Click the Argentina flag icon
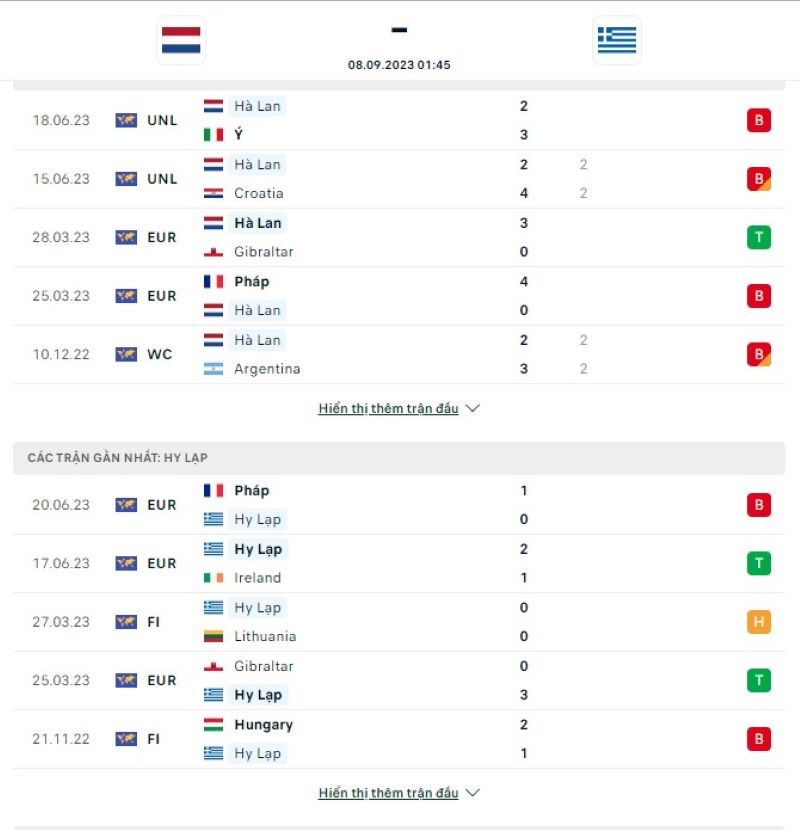The width and height of the screenshot is (800, 830). [x=214, y=369]
